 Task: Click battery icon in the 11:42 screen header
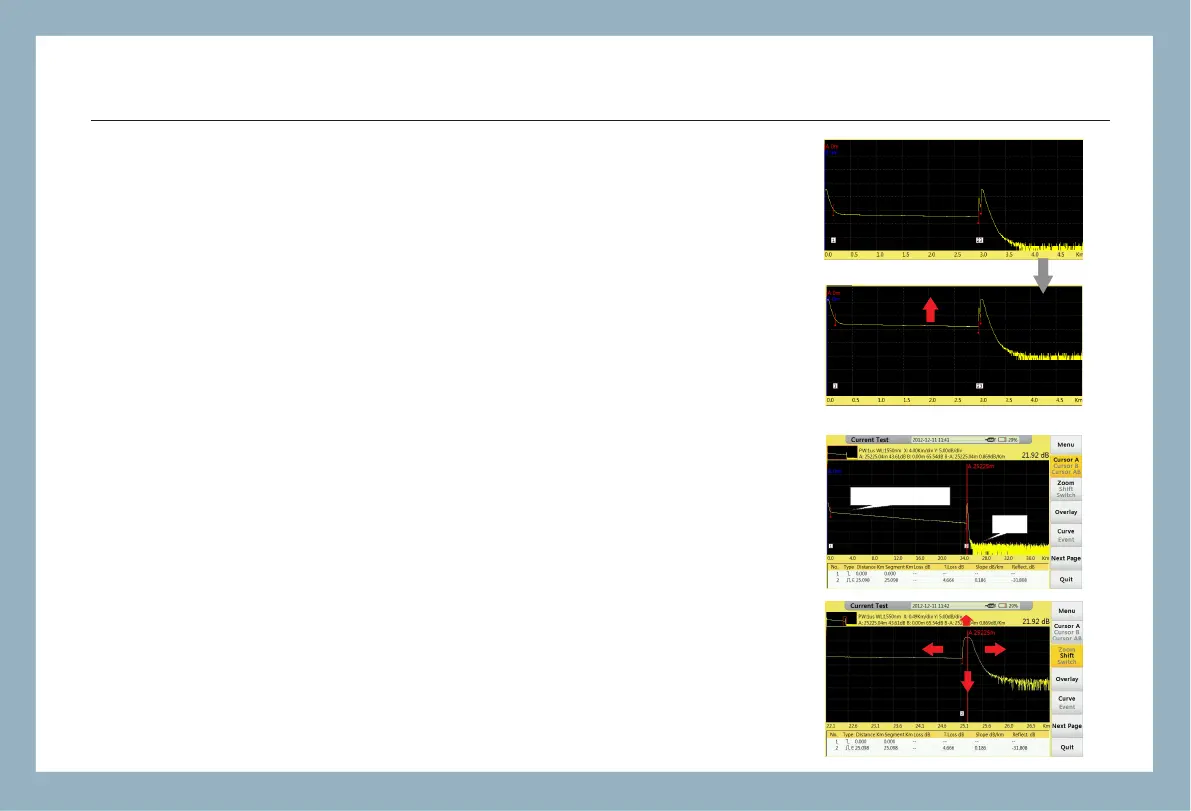coord(1002,606)
